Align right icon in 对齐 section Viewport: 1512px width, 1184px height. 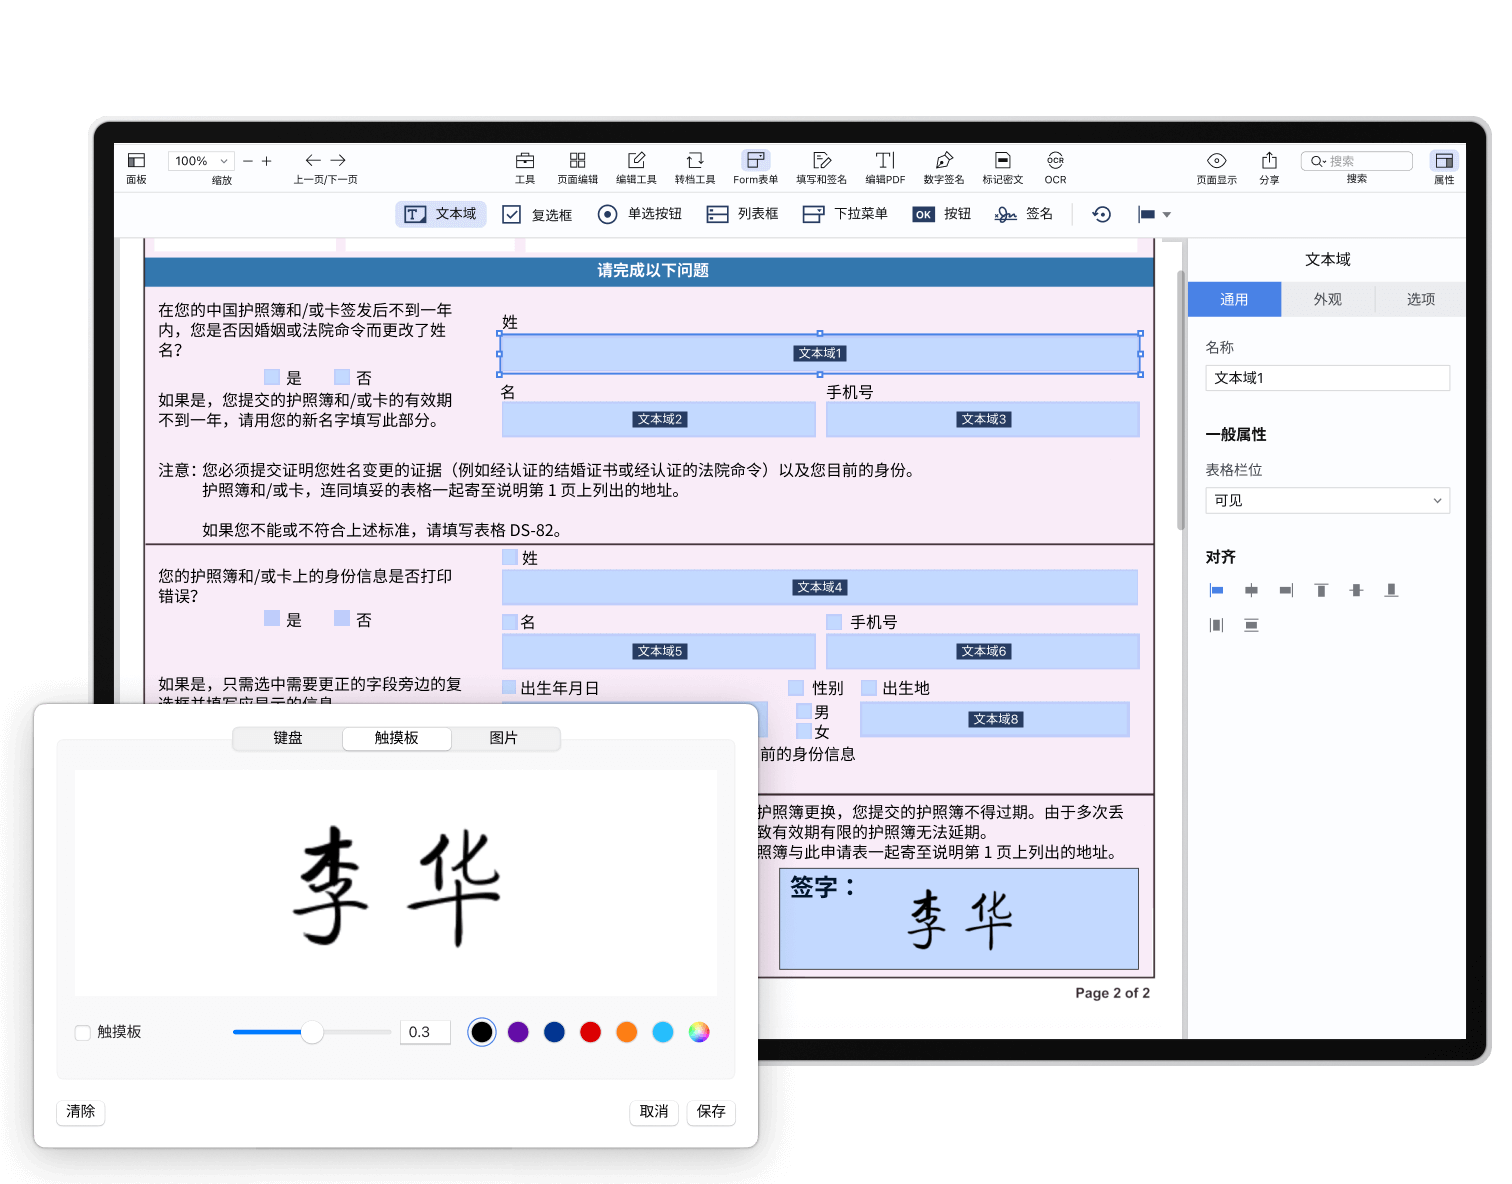1286,590
